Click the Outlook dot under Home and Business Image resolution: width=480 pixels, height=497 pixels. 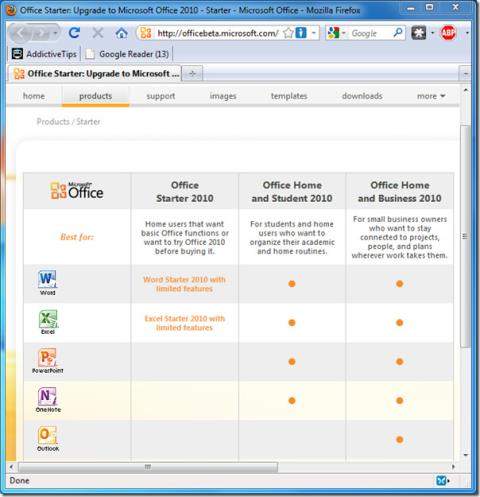point(400,440)
